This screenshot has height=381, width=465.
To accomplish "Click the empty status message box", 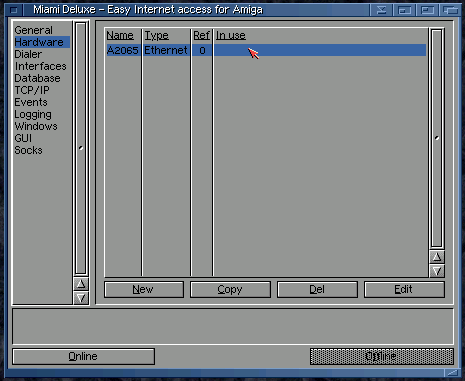I will pyautogui.click(x=233, y=326).
